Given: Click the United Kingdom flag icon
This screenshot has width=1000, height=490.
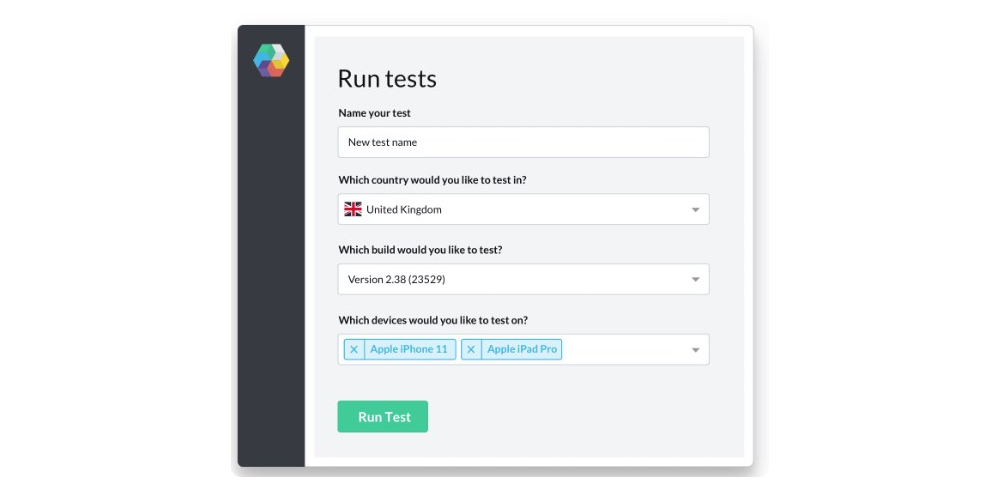Looking at the screenshot, I should [x=353, y=209].
